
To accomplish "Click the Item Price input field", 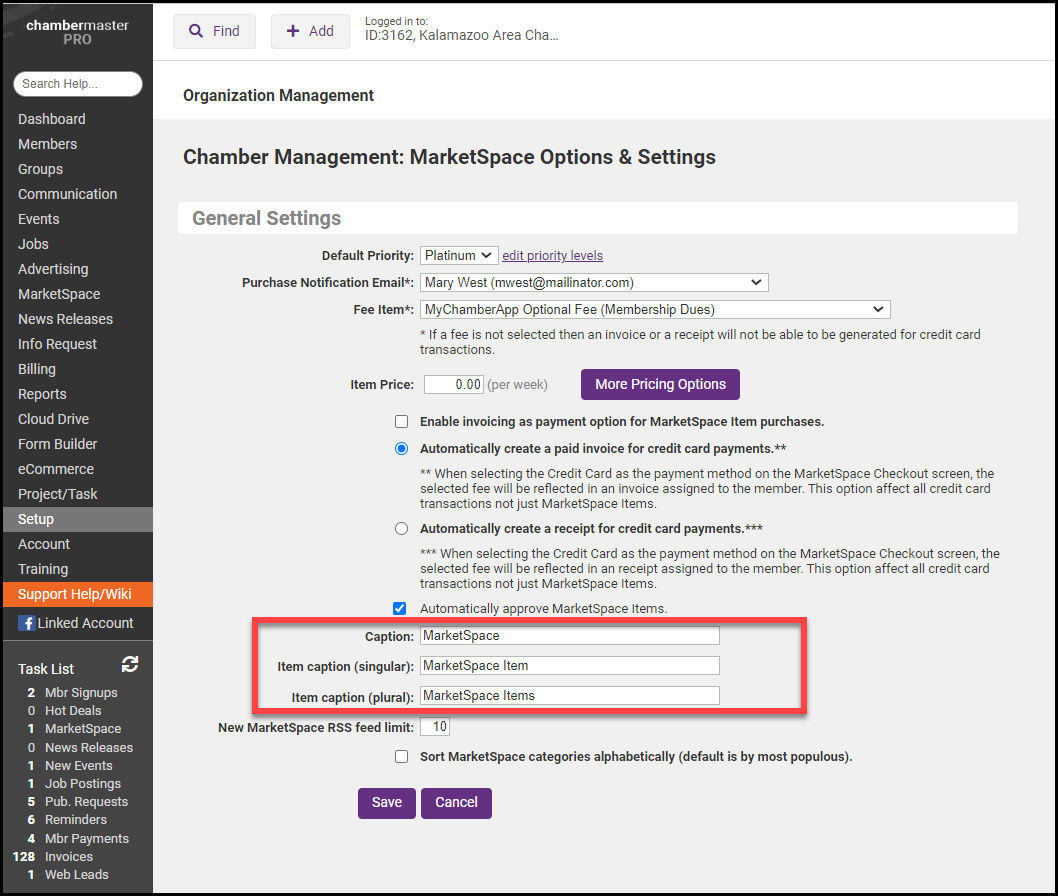I will coord(454,384).
